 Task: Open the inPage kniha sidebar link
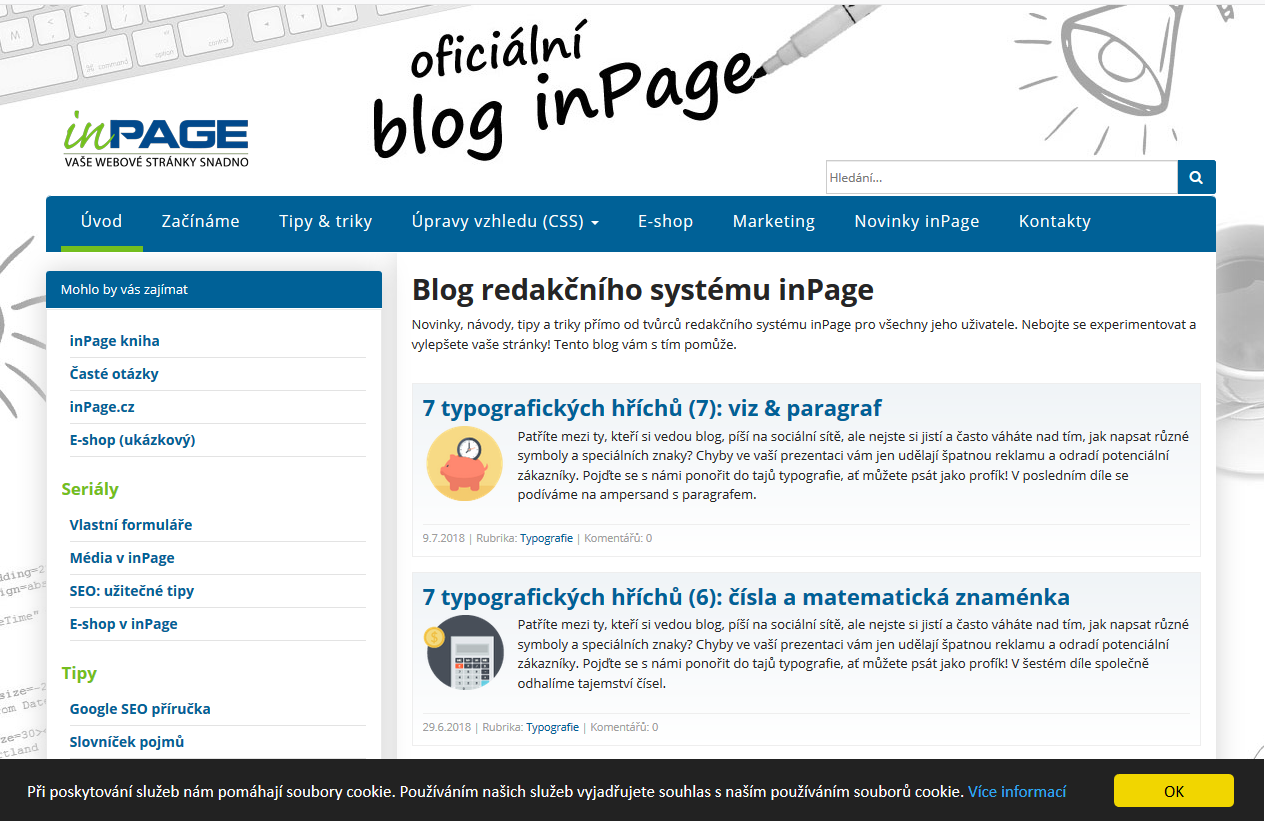[115, 341]
